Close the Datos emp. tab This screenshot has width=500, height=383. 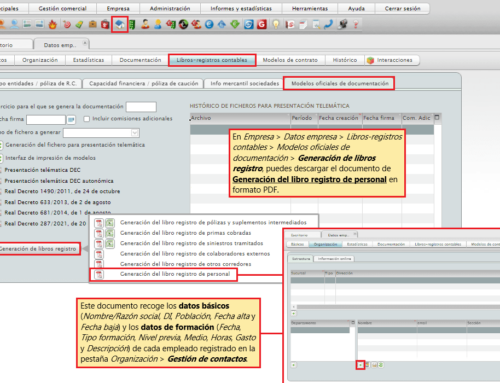(85, 43)
